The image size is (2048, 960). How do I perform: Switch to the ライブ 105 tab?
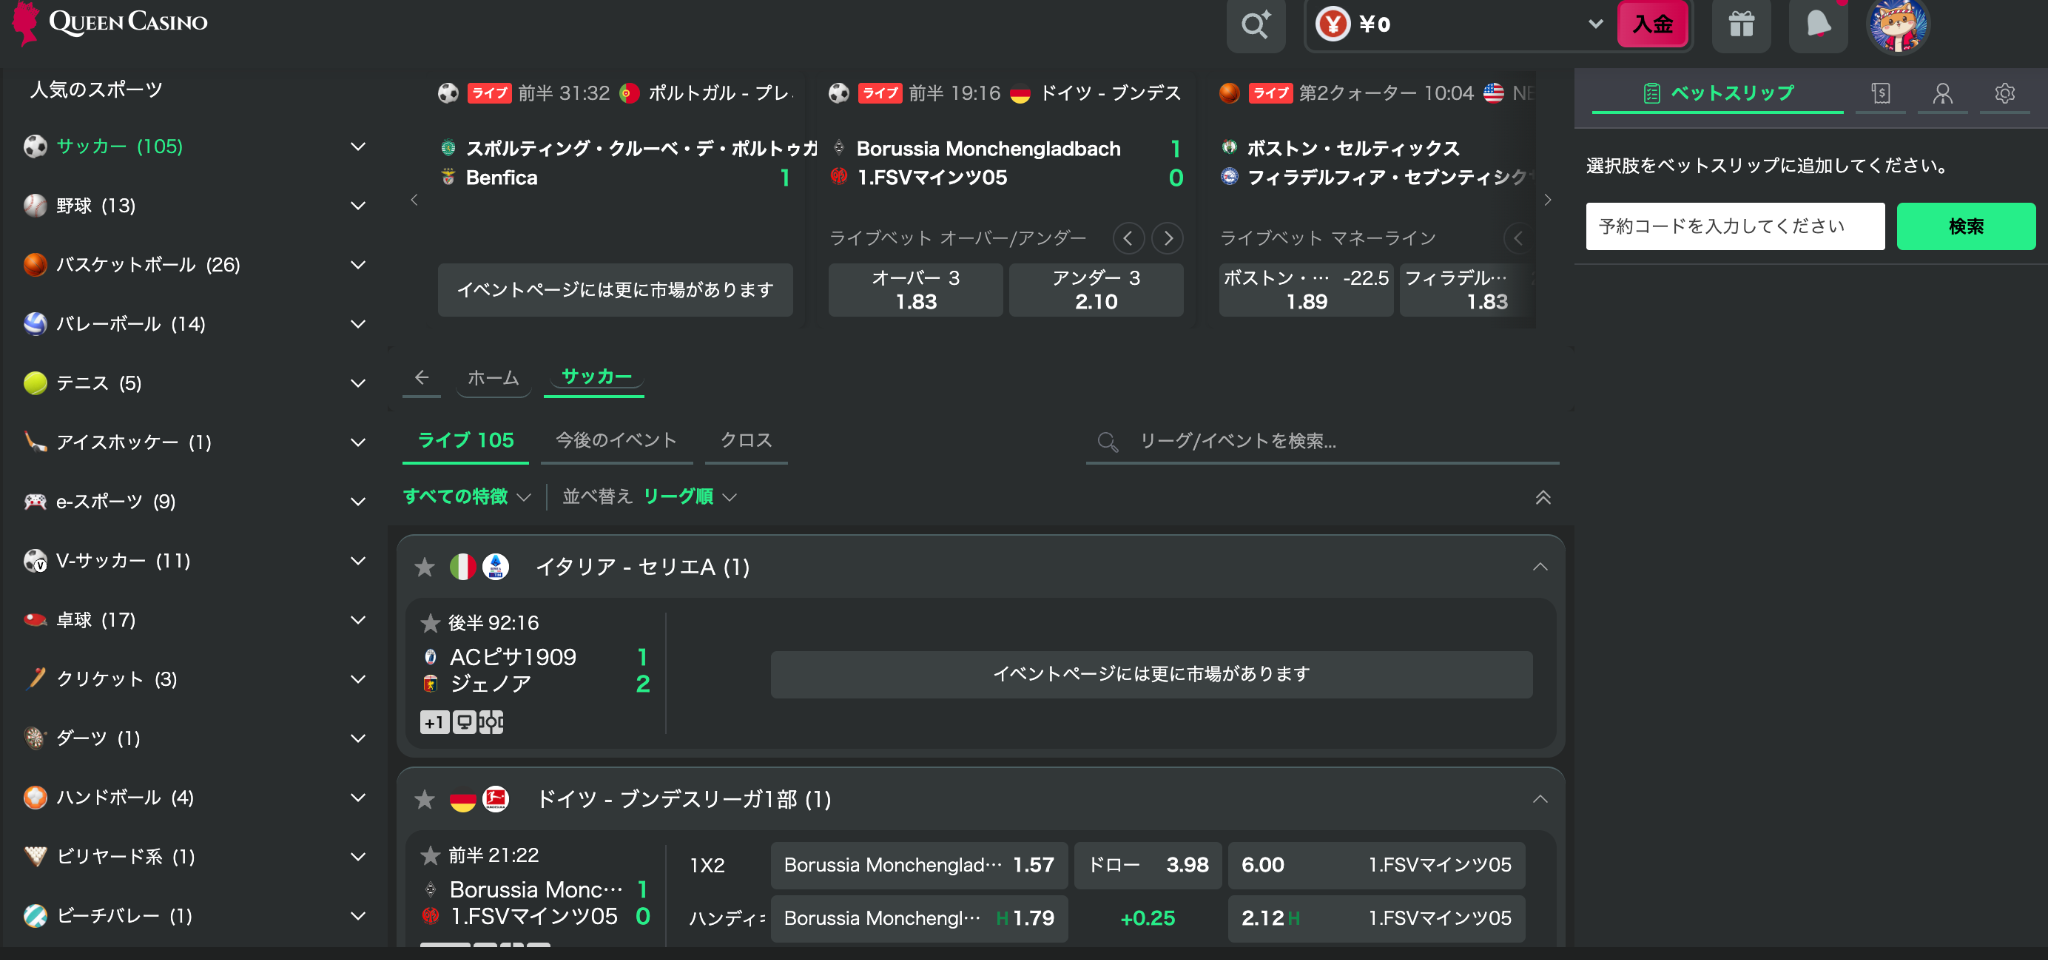click(466, 441)
